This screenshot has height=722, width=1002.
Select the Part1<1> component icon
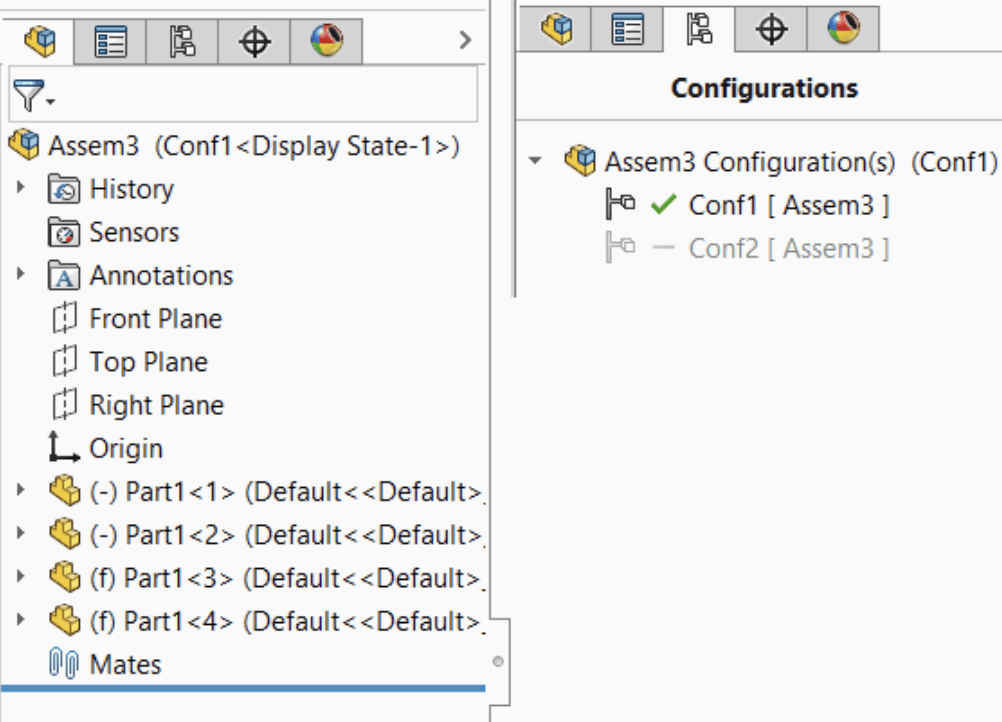pyautogui.click(x=65, y=491)
